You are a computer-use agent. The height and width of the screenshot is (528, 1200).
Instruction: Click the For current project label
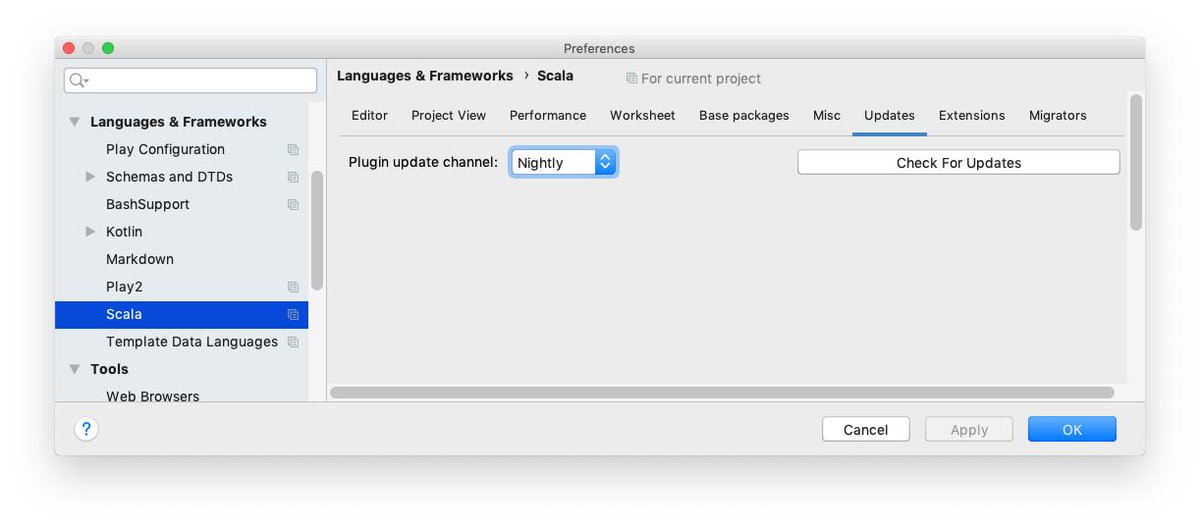point(701,78)
